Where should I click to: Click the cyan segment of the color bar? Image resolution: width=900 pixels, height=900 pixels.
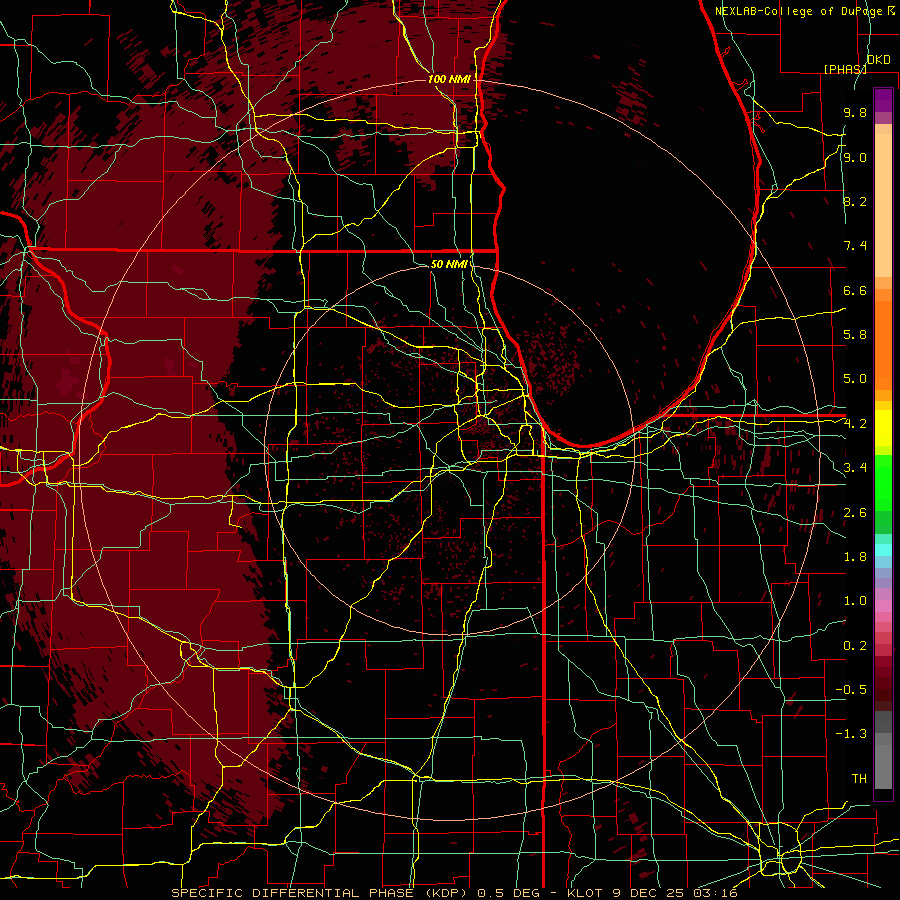click(883, 550)
